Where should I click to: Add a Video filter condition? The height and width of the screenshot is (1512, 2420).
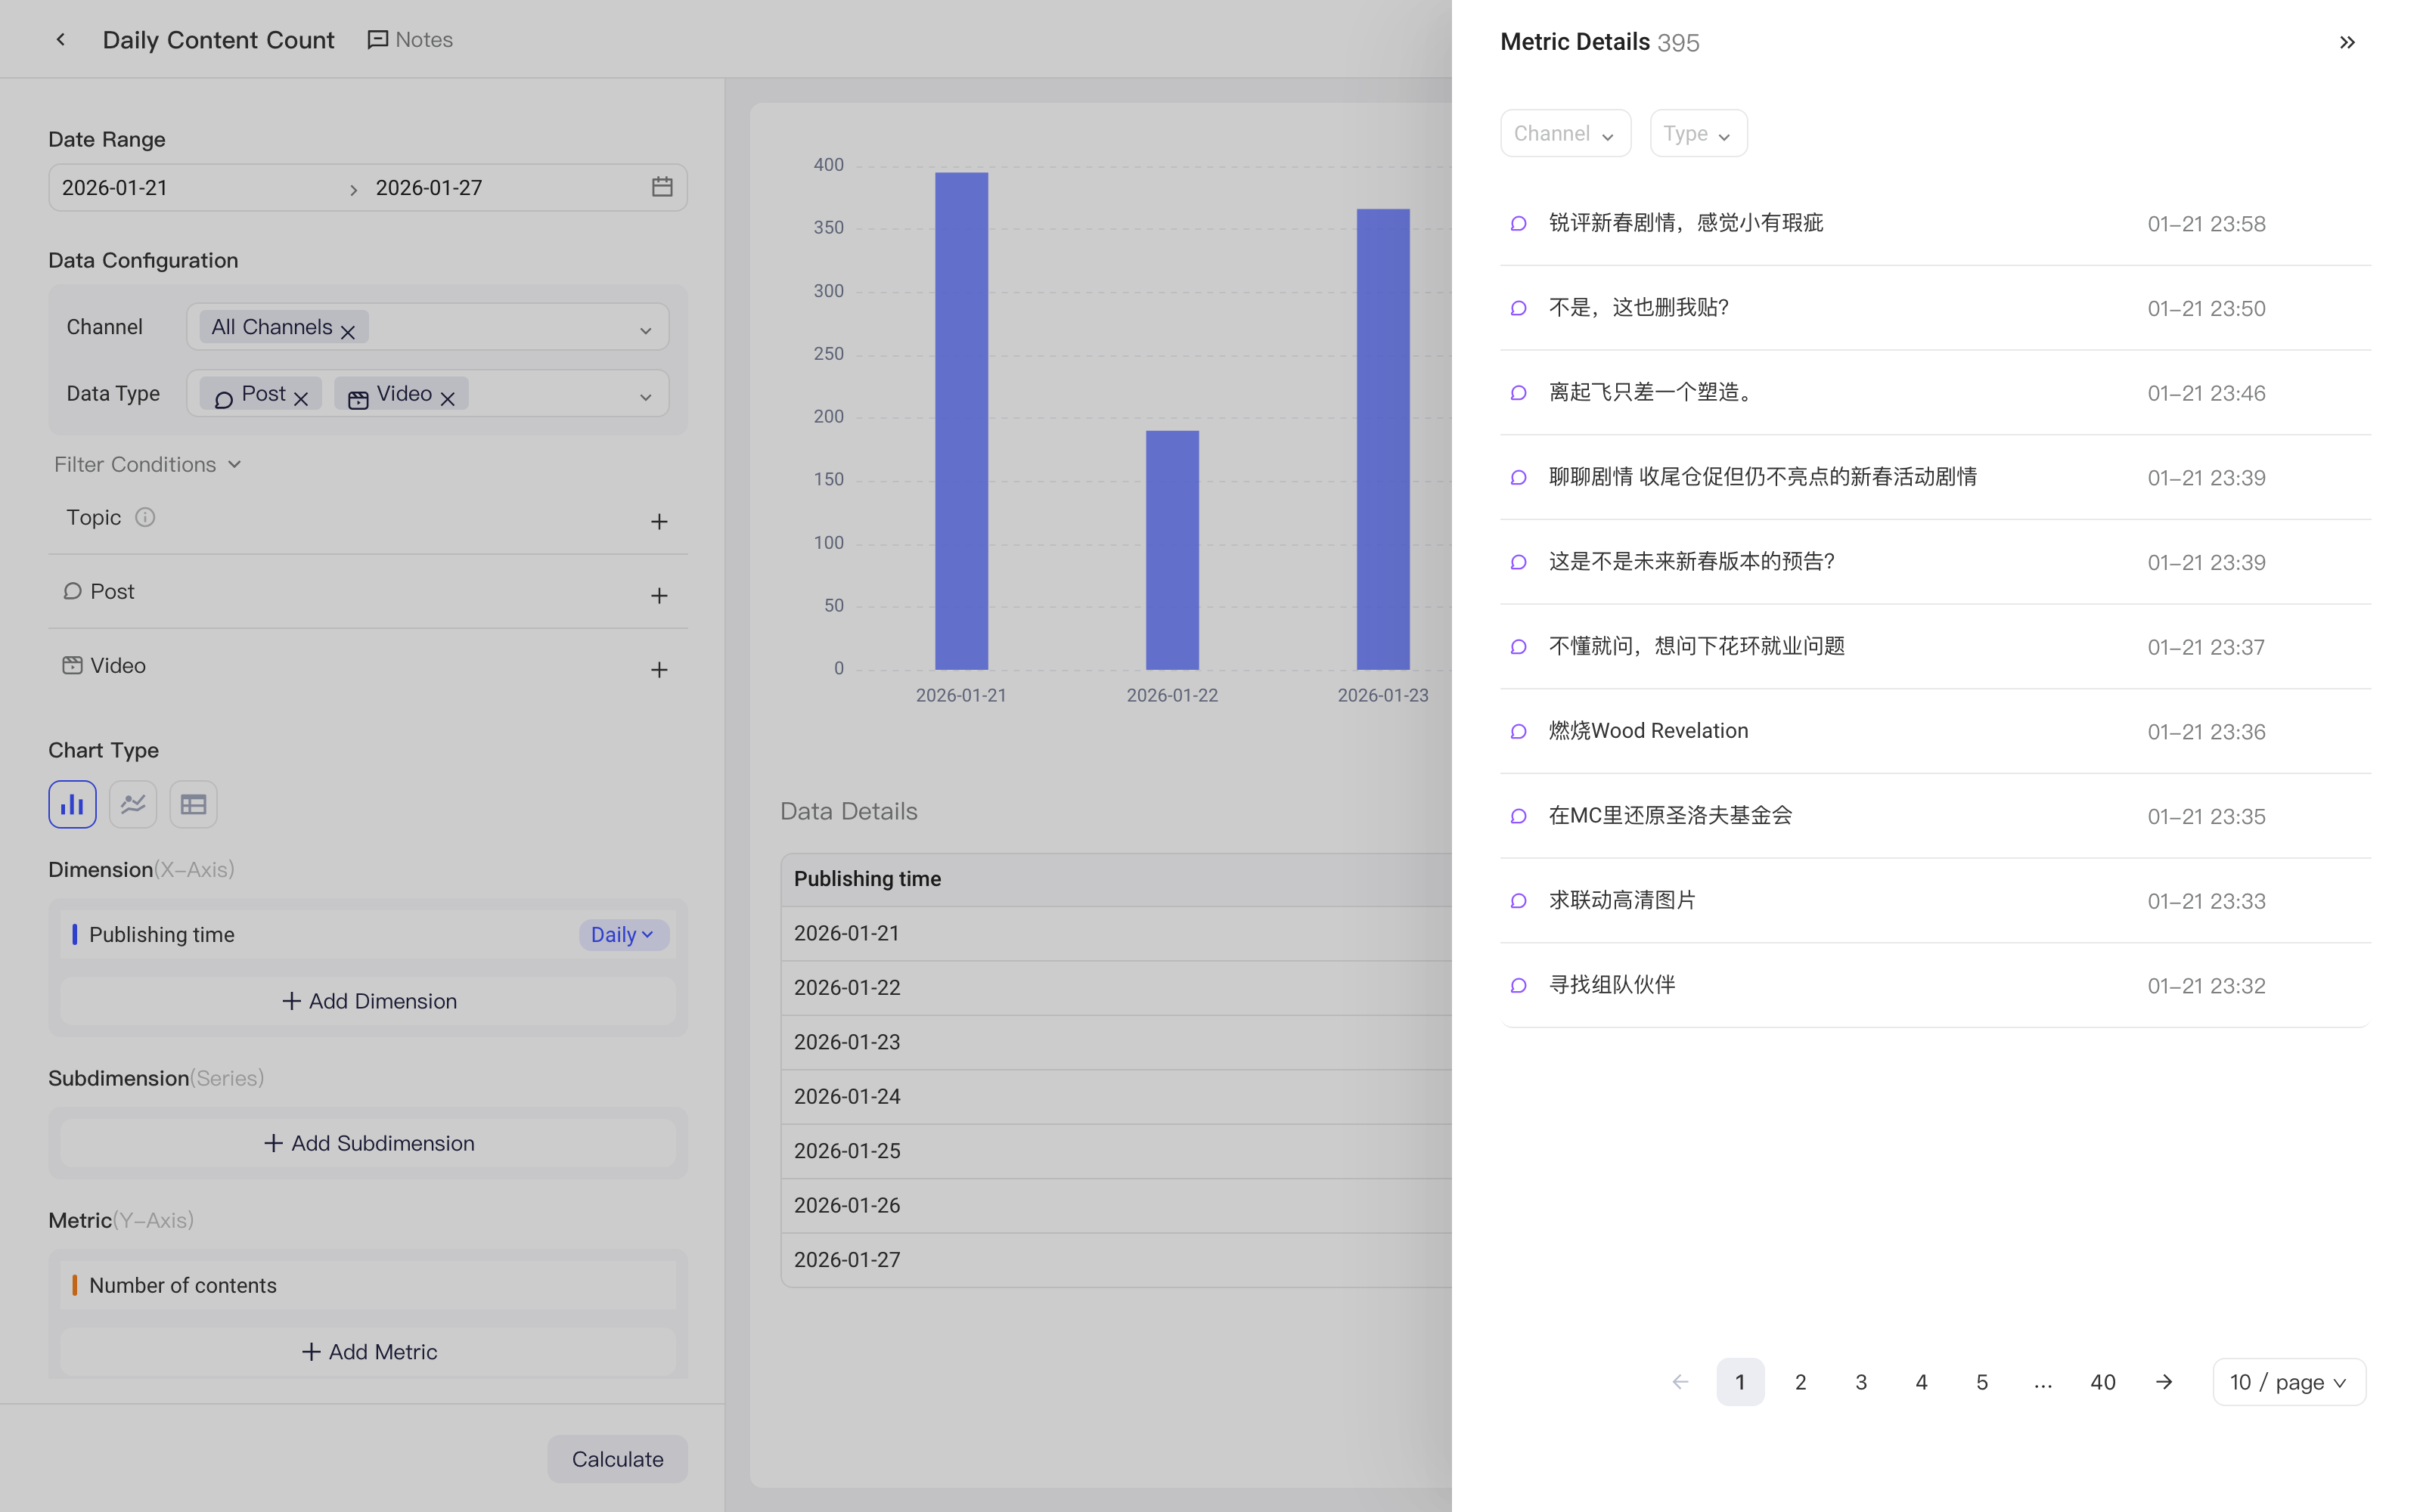tap(659, 669)
